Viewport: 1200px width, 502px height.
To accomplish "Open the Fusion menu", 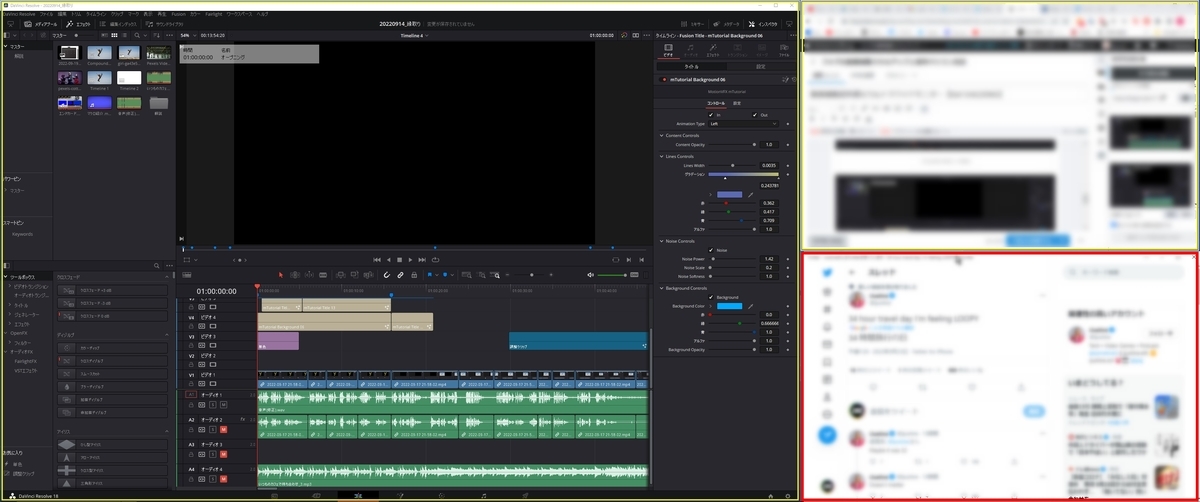I will 178,14.
